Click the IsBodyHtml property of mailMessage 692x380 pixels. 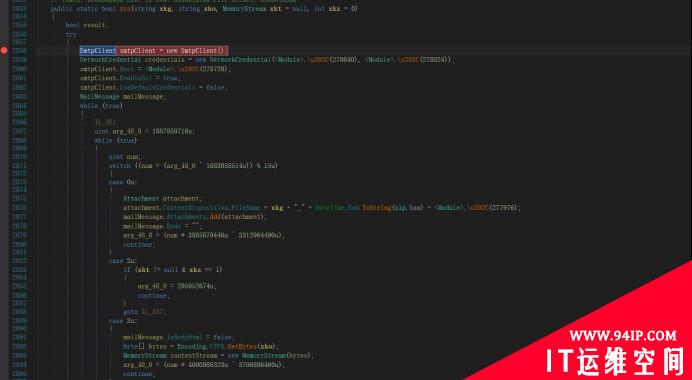[184, 337]
